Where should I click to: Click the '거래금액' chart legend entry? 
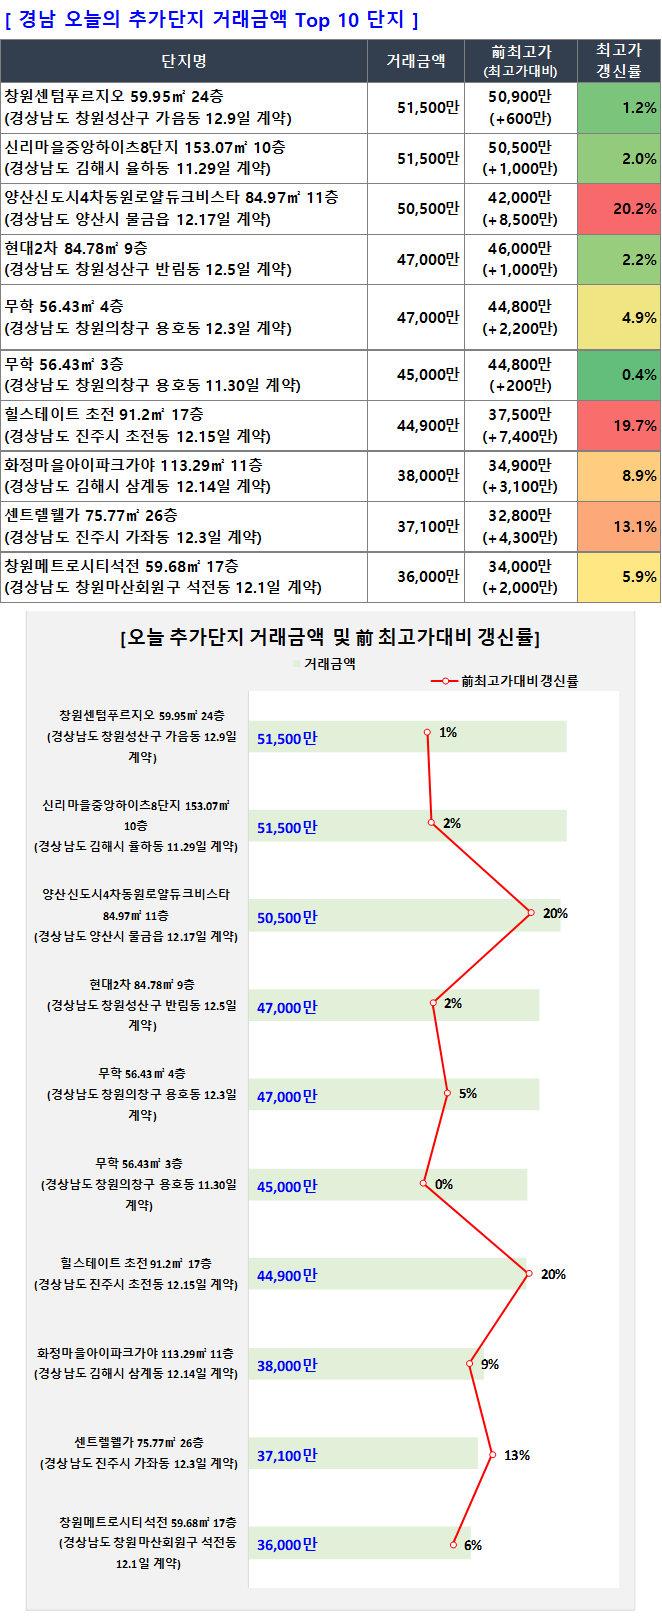point(324,663)
